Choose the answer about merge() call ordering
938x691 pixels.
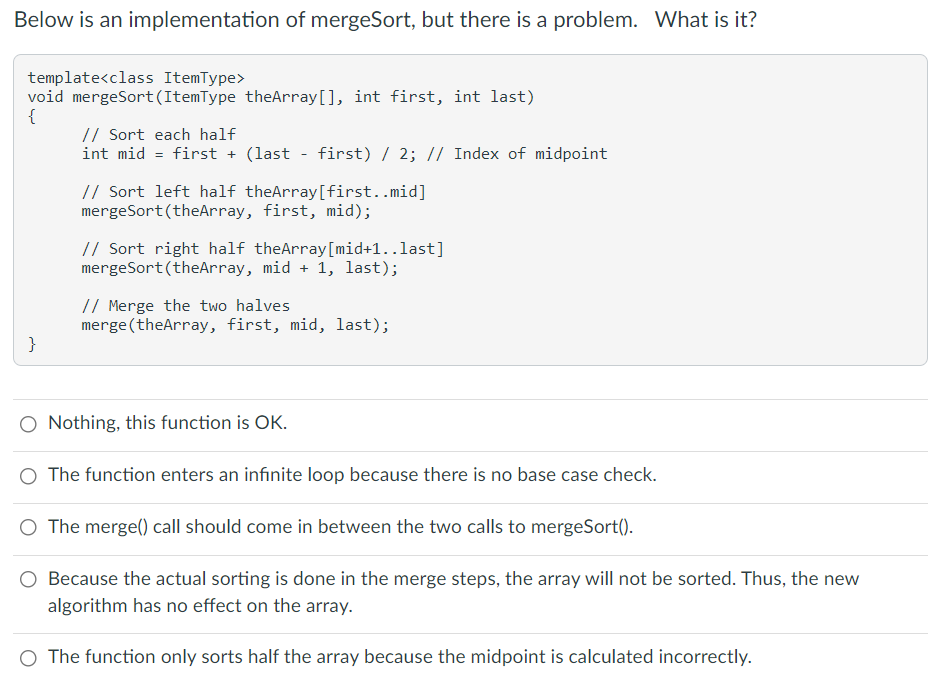(x=28, y=527)
